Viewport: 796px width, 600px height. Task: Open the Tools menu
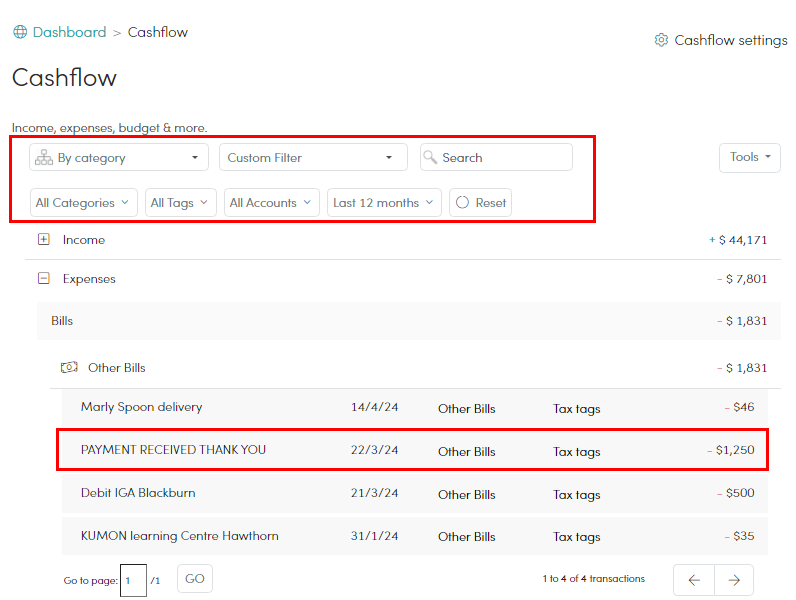click(x=749, y=157)
